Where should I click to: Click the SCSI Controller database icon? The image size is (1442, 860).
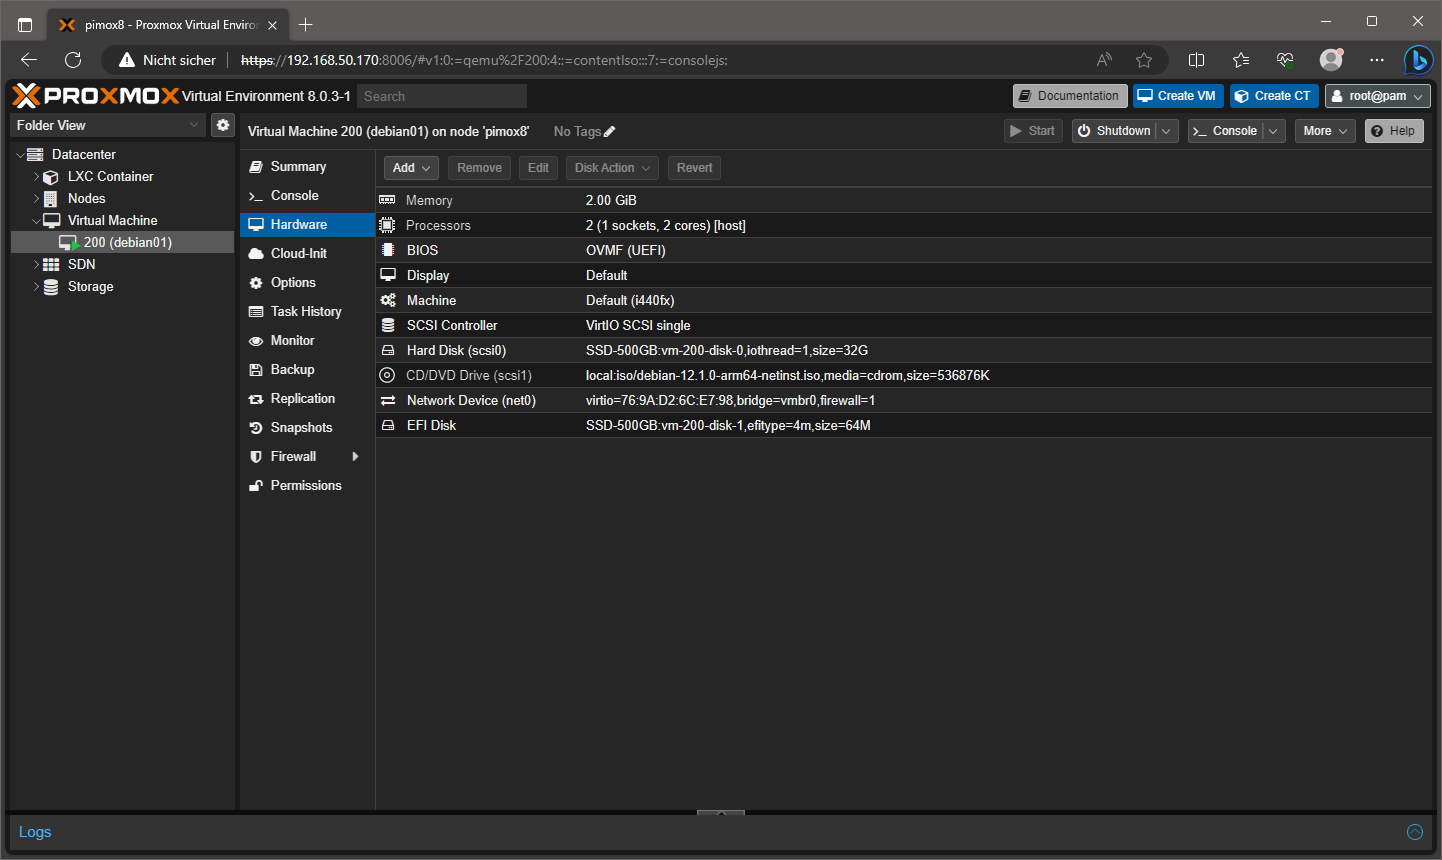[x=388, y=325]
